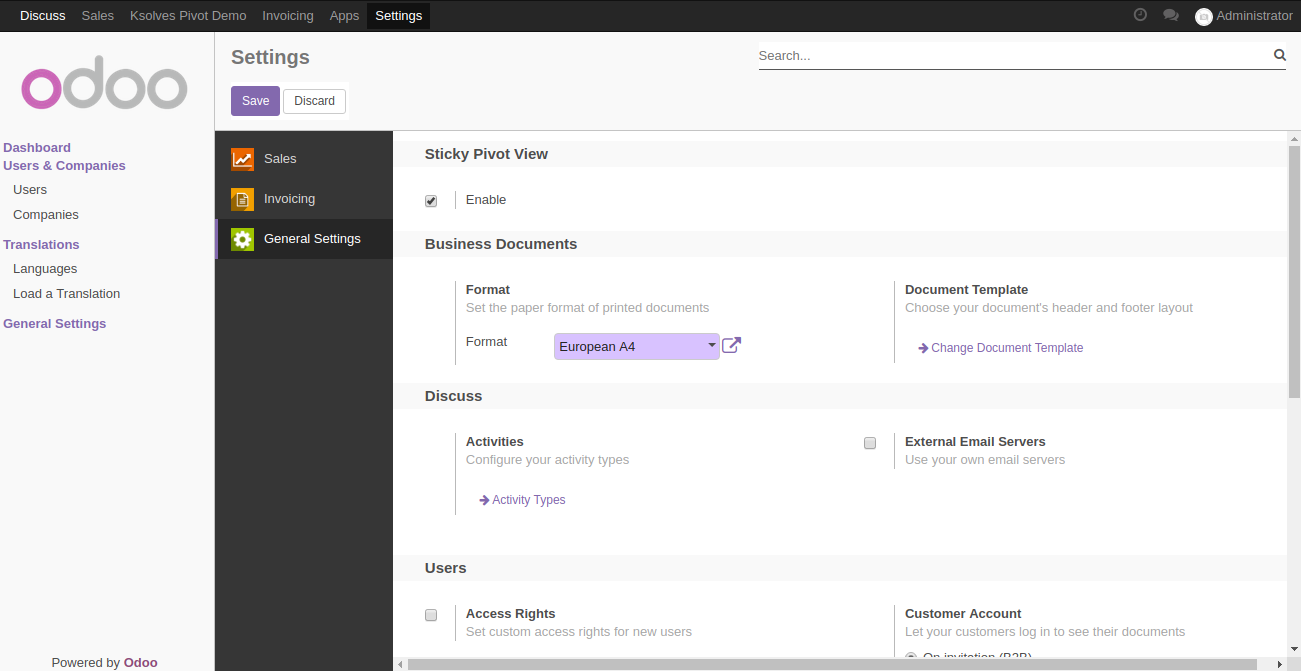Click the Invoicing document icon
This screenshot has width=1301, height=671.
click(x=242, y=199)
